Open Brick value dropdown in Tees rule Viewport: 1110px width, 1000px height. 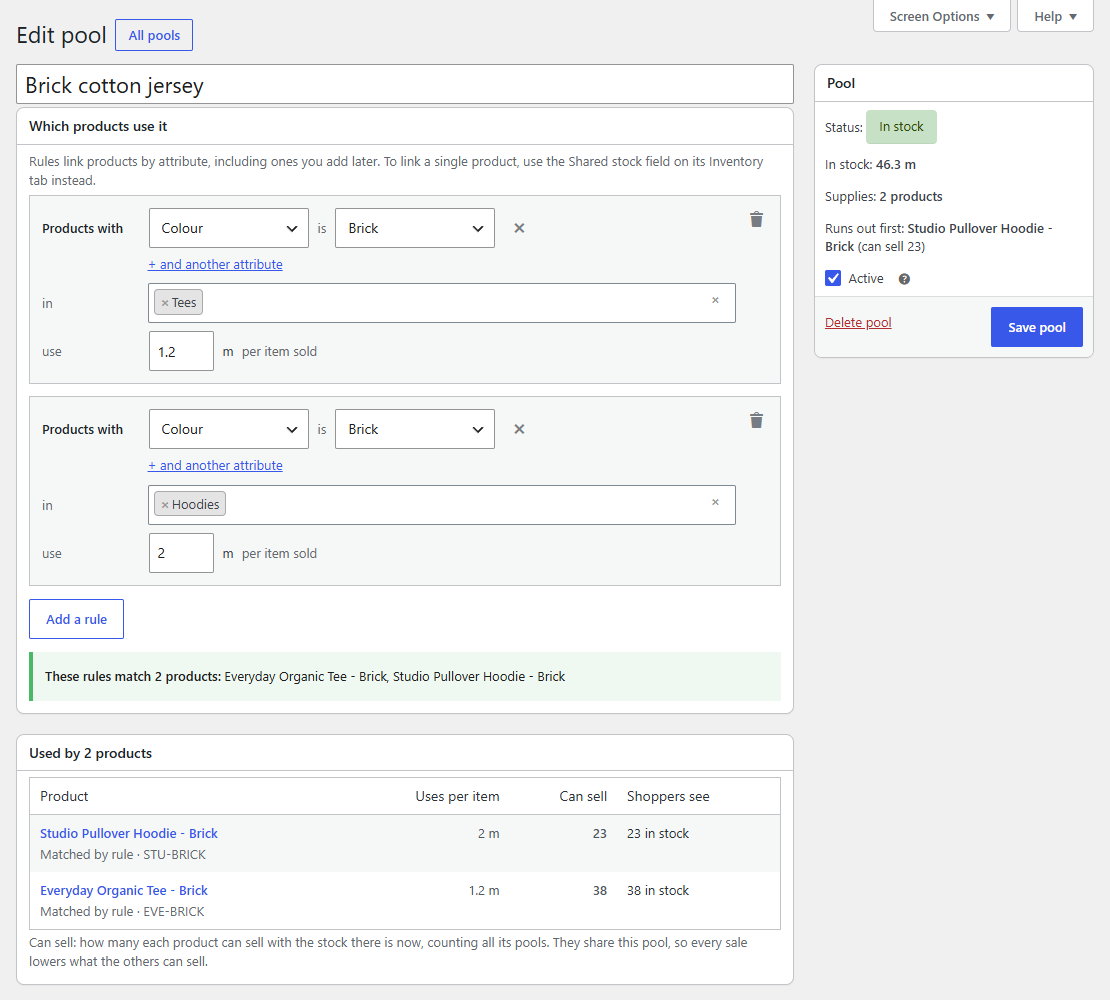click(x=415, y=228)
